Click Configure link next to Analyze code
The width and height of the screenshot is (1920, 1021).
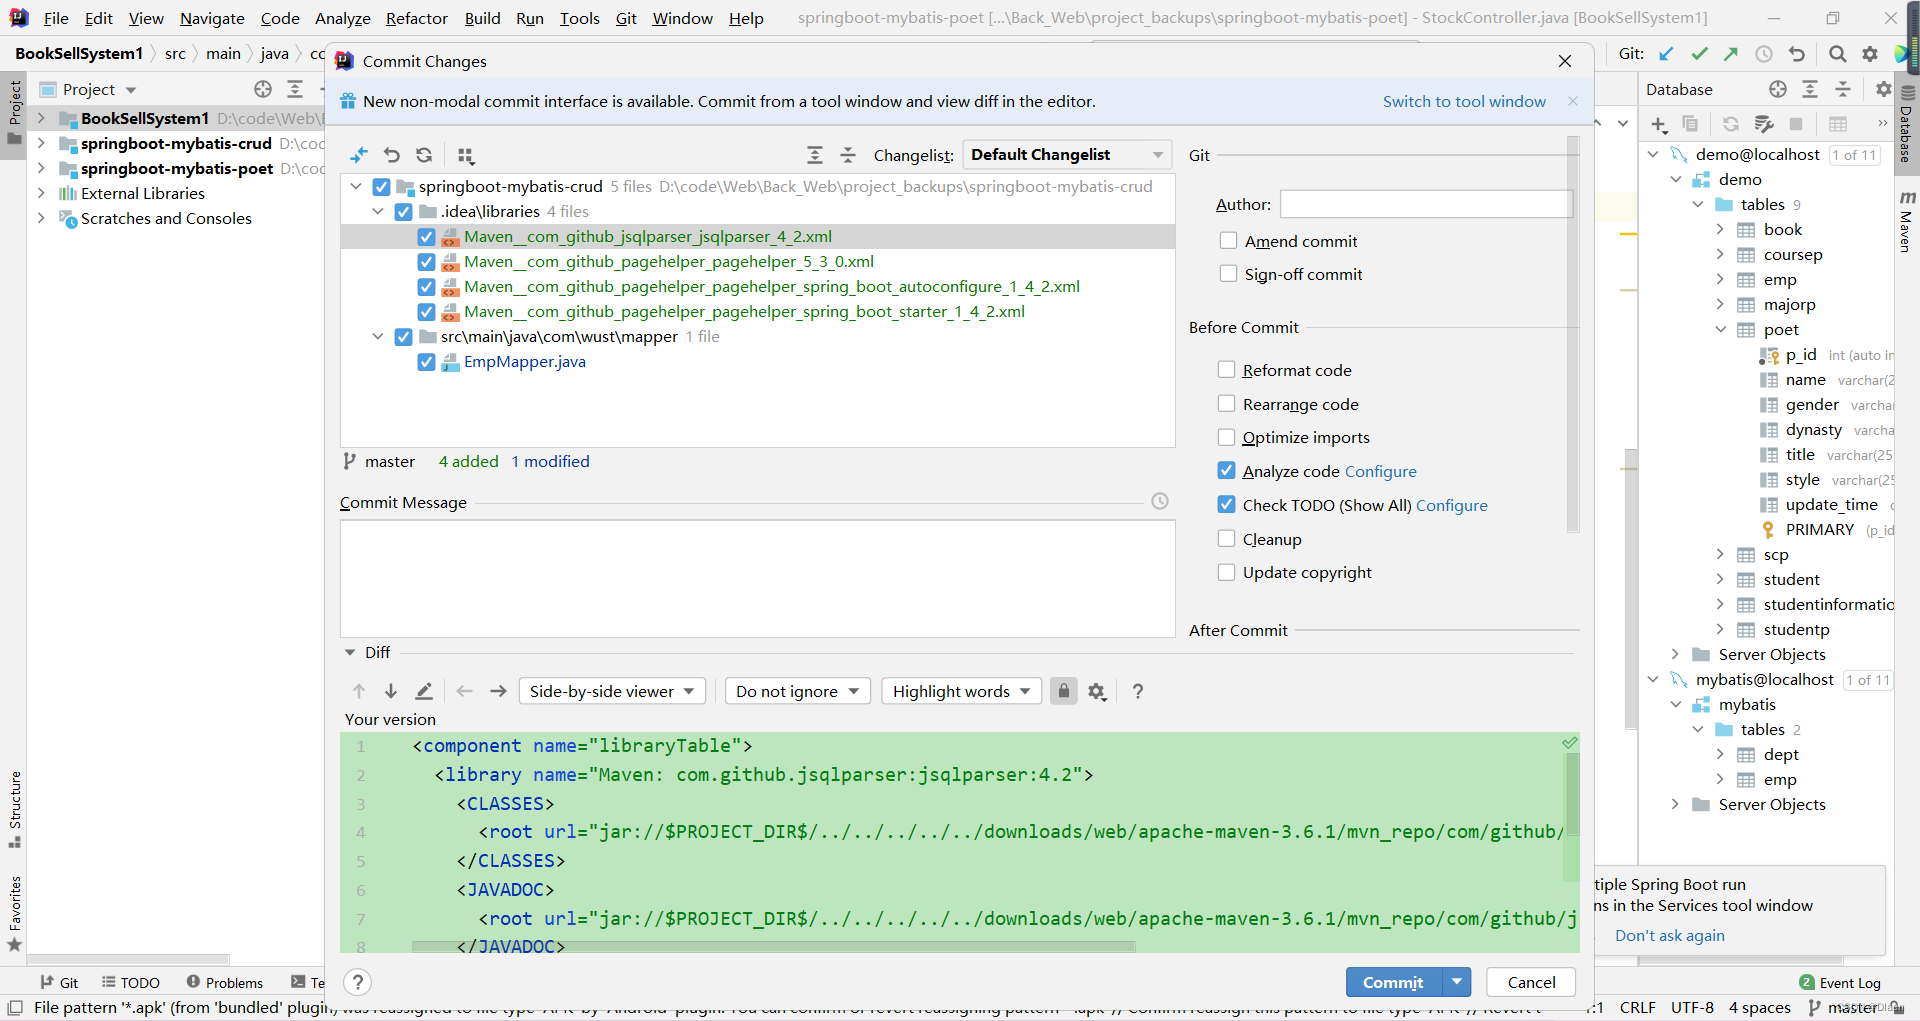(1380, 471)
